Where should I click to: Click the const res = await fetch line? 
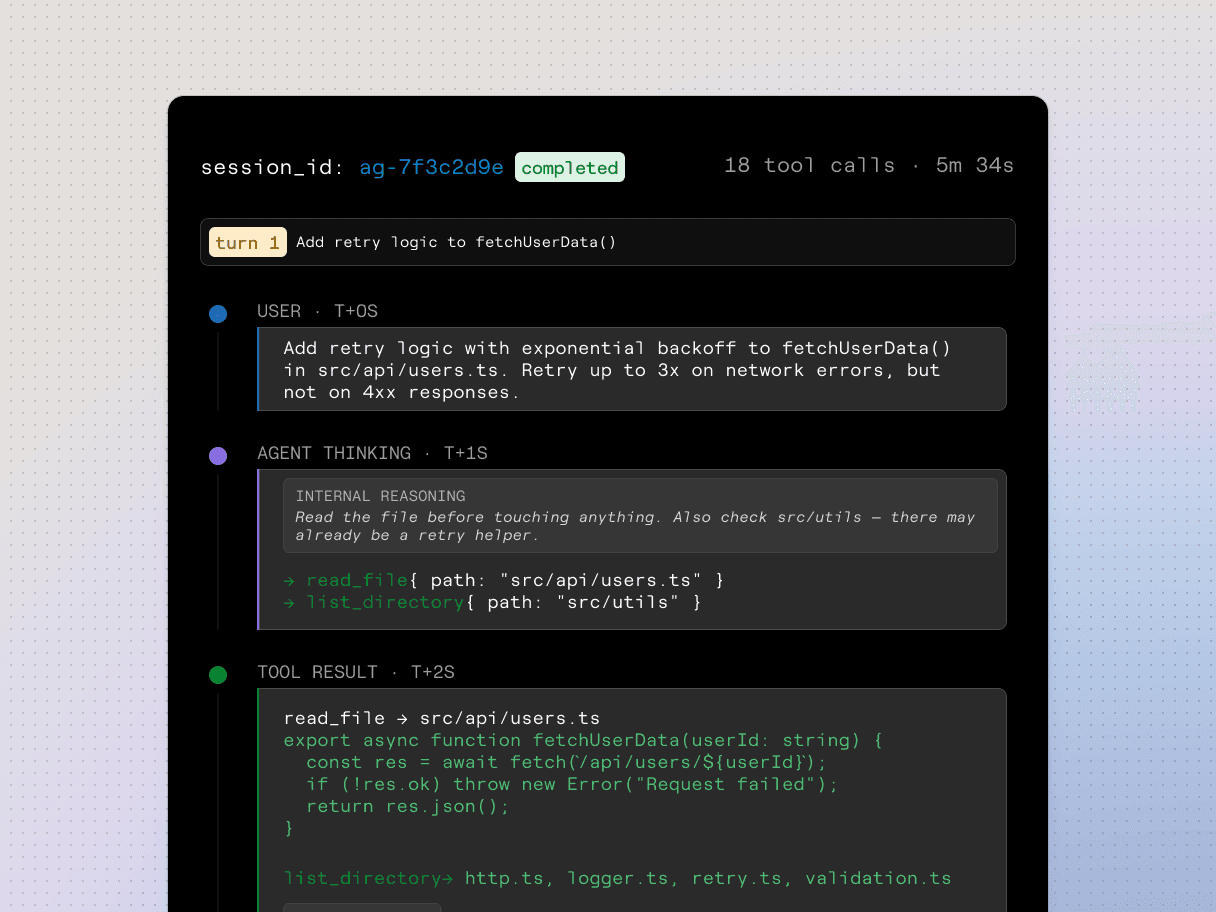(x=567, y=762)
